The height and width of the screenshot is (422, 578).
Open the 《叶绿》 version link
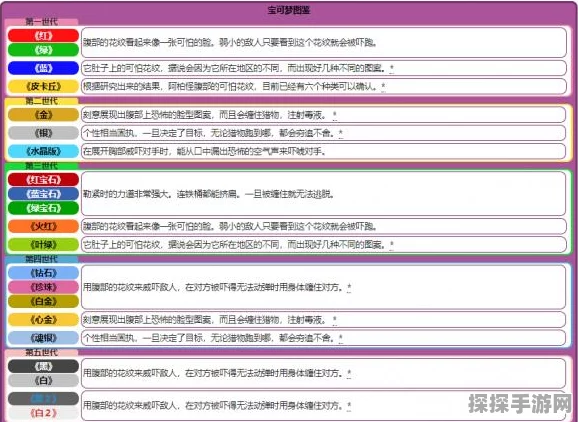tap(43, 244)
